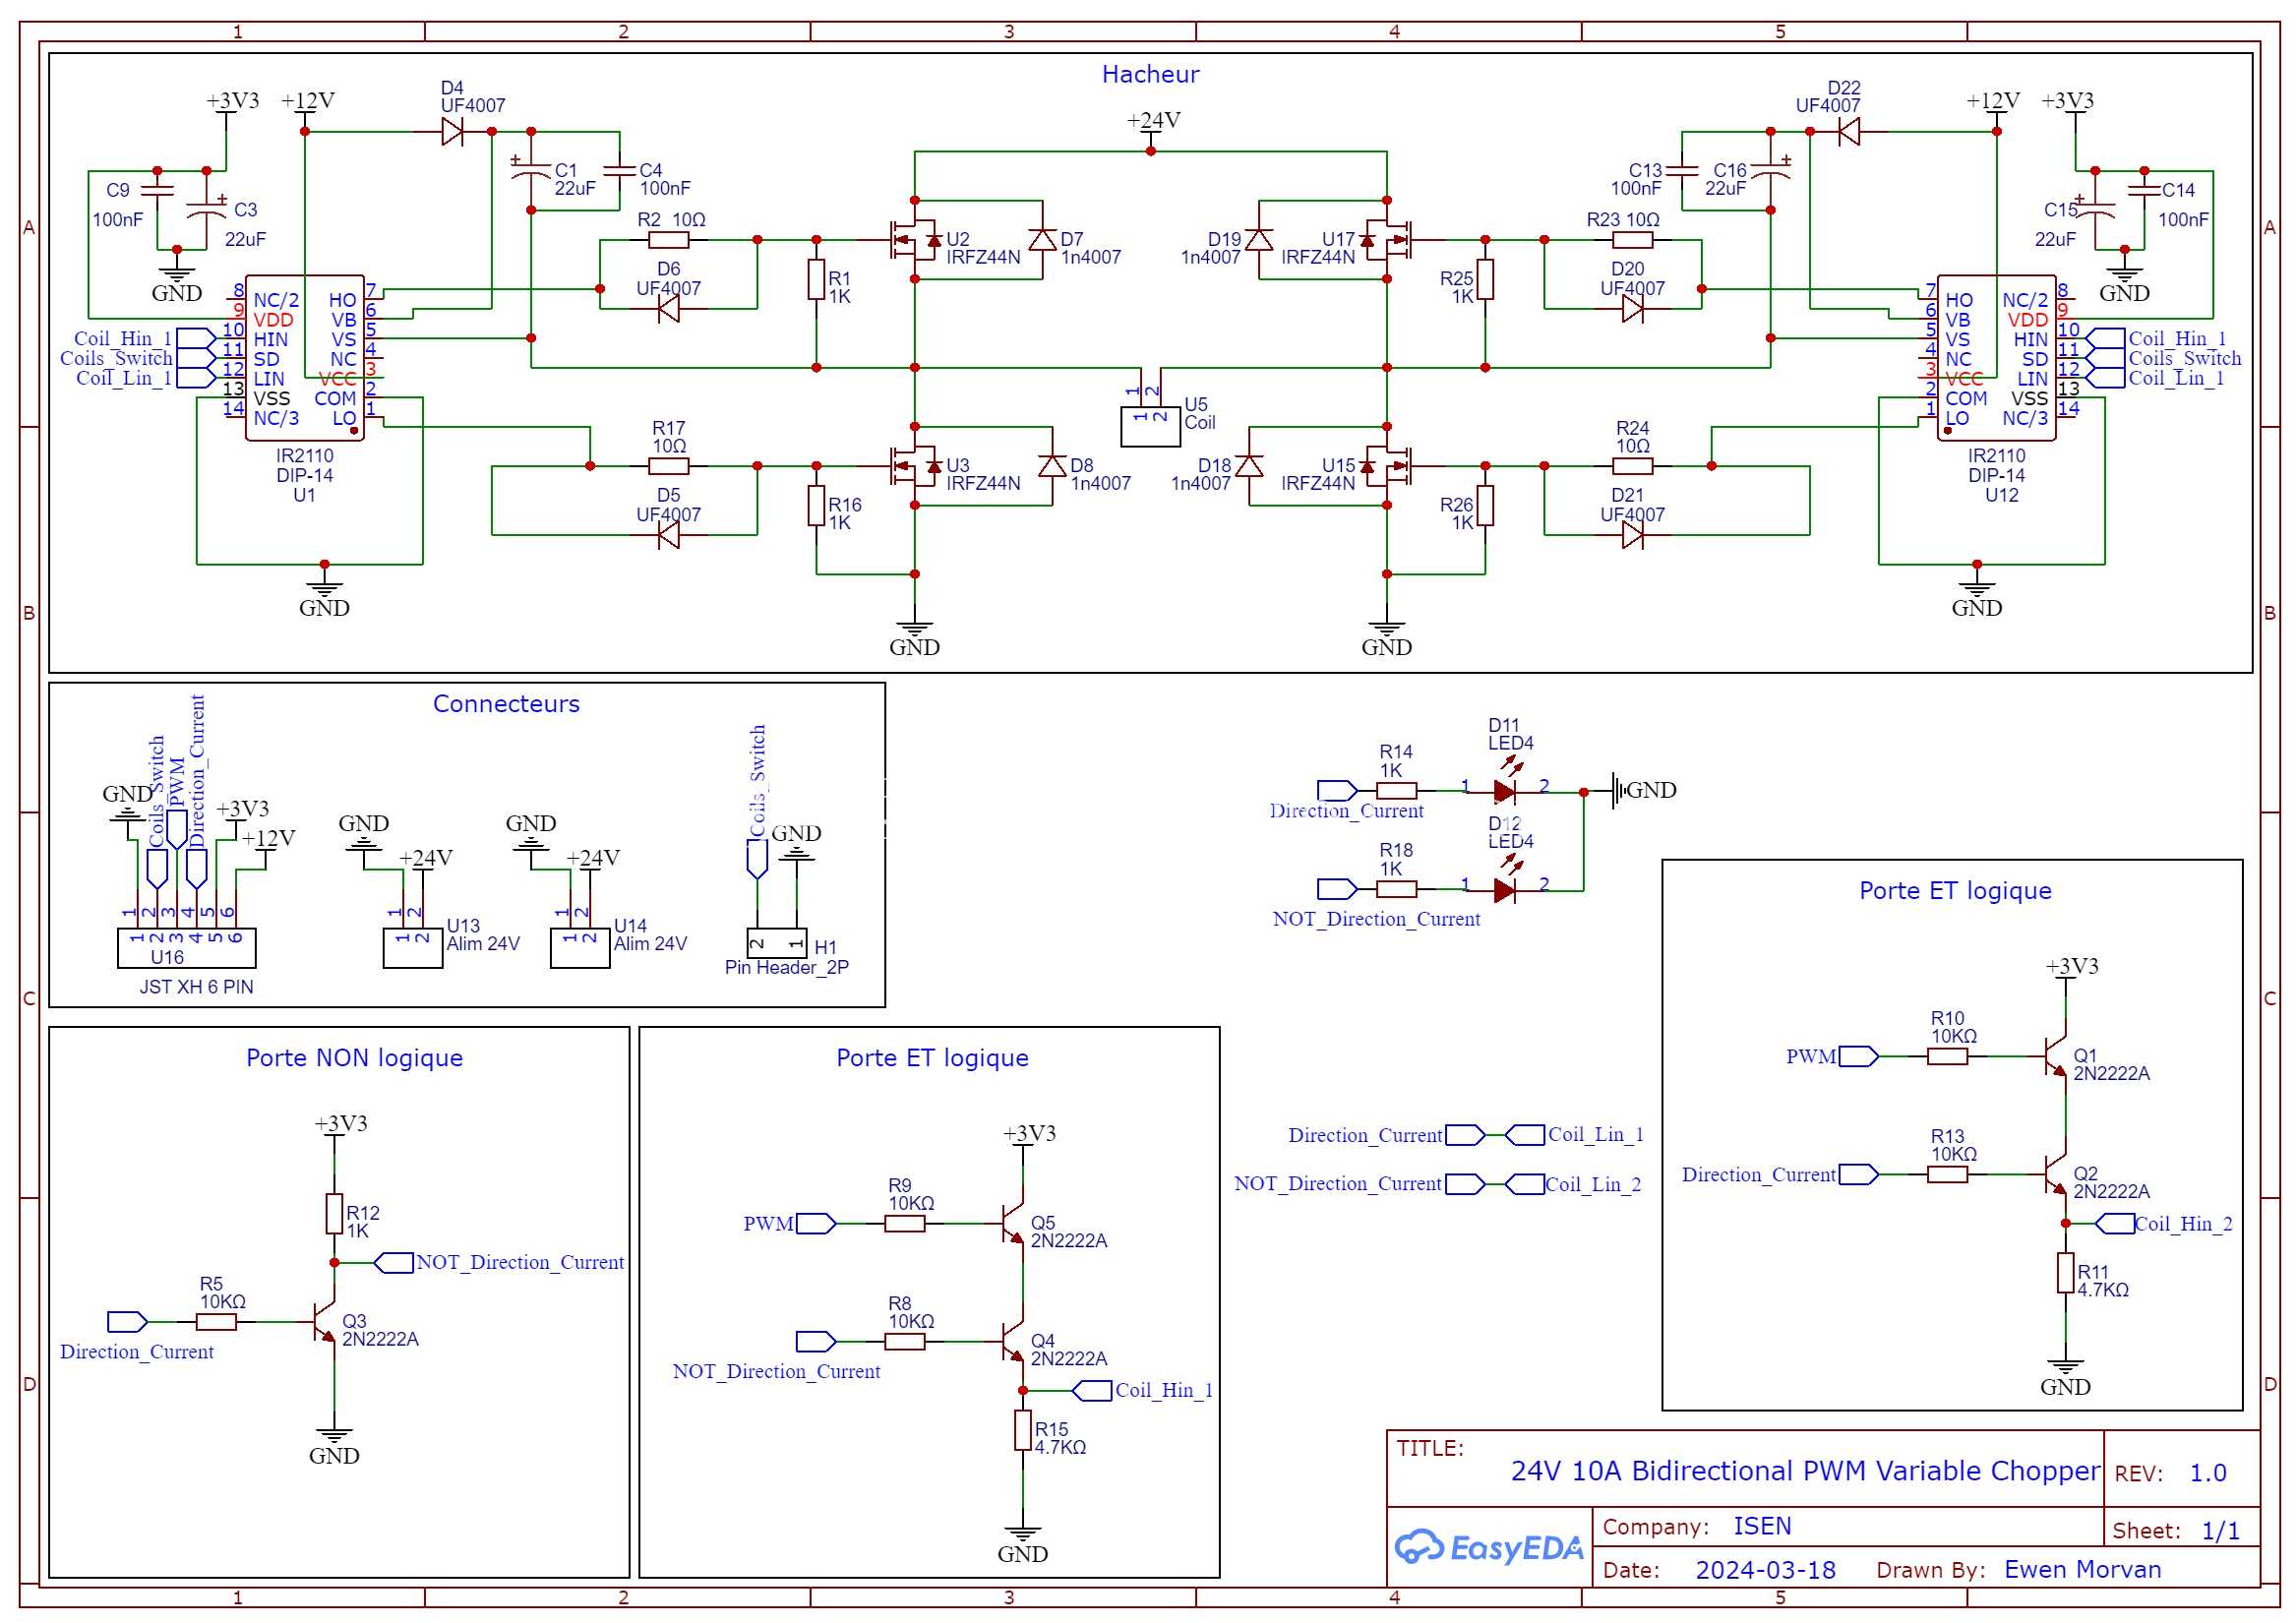Select resistor R17 10Ω symbol
The image size is (2296, 1623).
click(x=669, y=466)
